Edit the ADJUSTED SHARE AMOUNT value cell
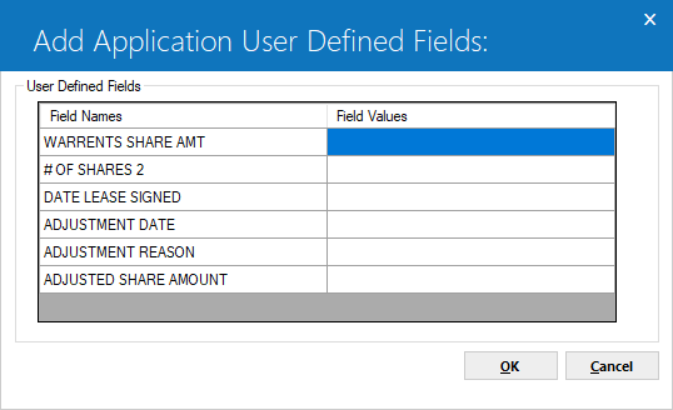The width and height of the screenshot is (673, 410). (x=471, y=279)
